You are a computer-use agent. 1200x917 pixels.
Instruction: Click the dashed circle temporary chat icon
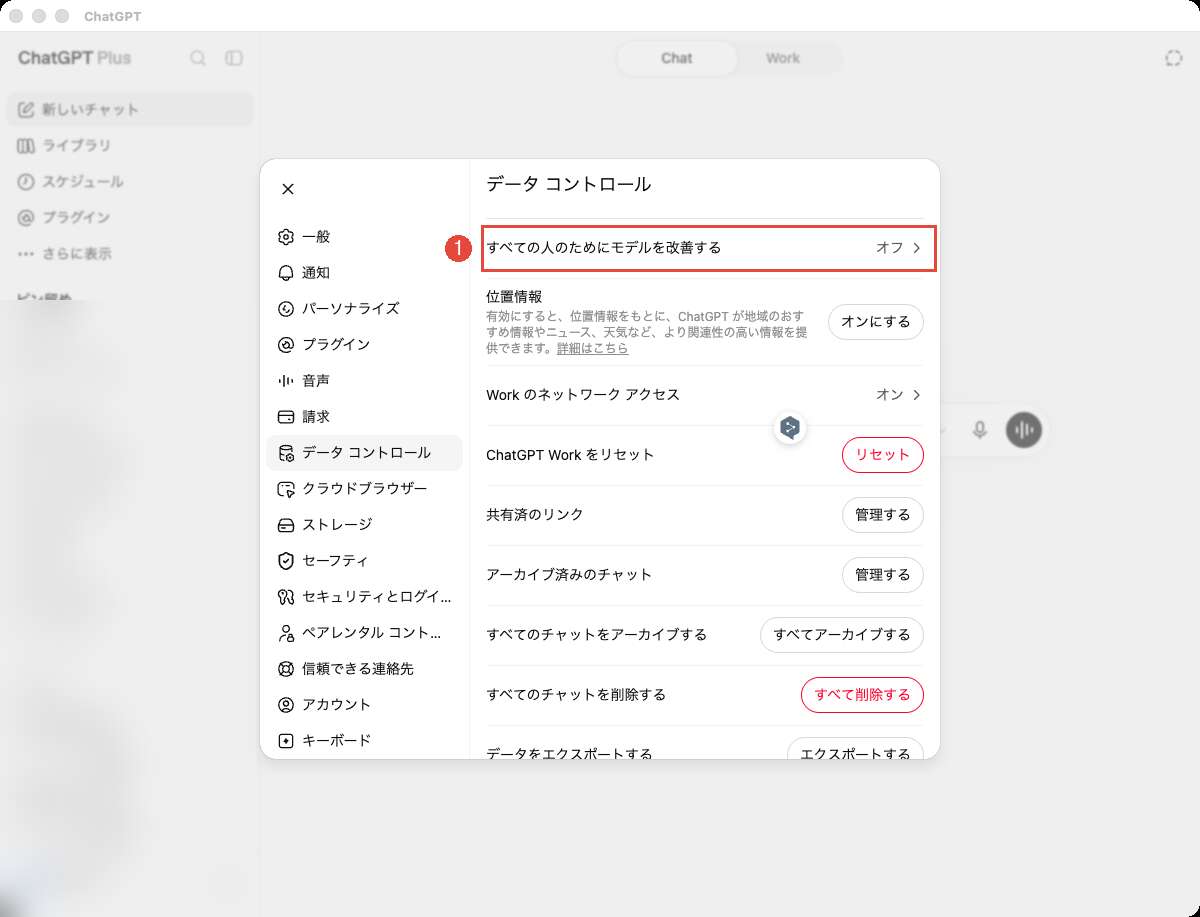click(1174, 58)
